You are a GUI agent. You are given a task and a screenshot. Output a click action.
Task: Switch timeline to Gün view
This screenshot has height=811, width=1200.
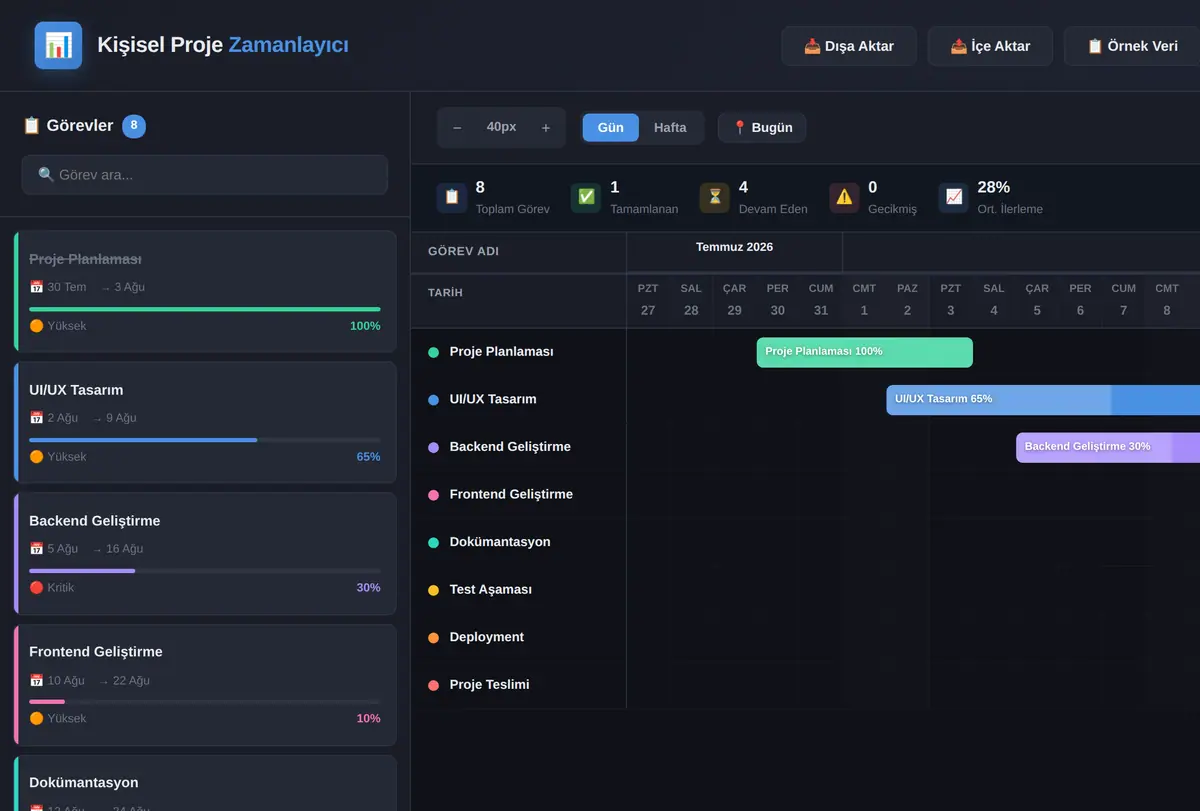(611, 127)
